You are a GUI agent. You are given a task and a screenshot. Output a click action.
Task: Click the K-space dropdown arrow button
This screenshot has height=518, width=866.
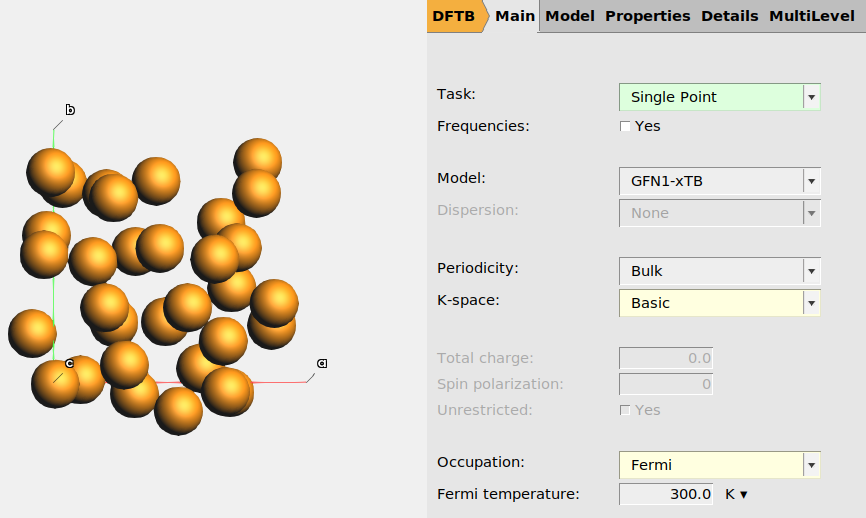812,303
